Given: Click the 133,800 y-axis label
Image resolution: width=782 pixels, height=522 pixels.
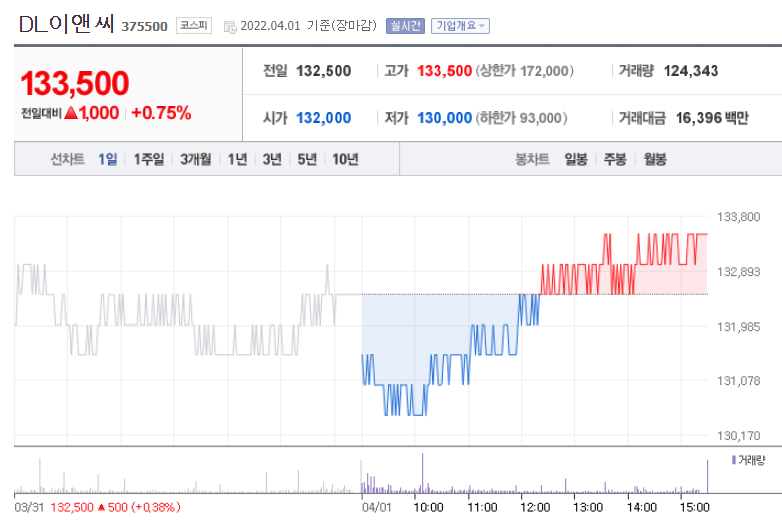Looking at the screenshot, I should (x=739, y=217).
